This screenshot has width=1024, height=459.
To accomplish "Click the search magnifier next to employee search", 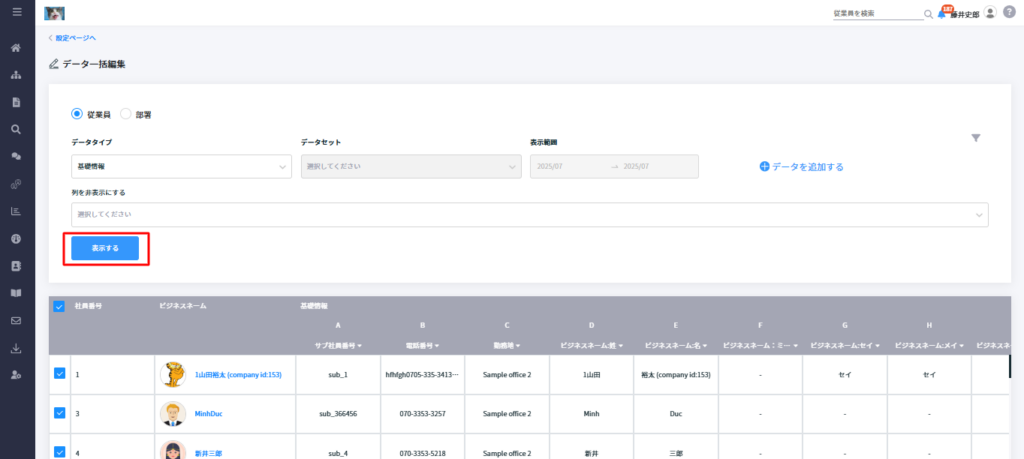I will [928, 14].
